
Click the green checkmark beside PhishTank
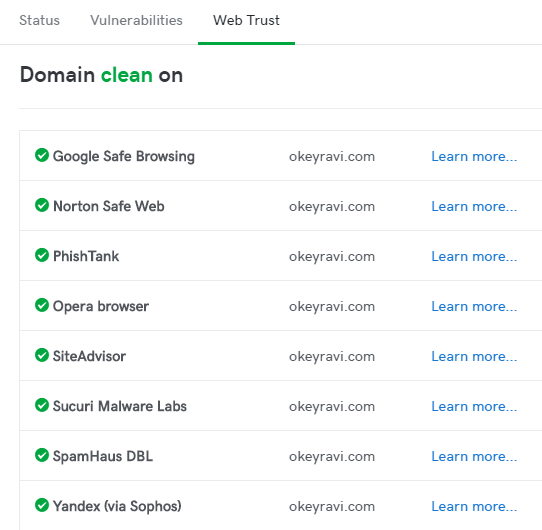click(x=42, y=255)
